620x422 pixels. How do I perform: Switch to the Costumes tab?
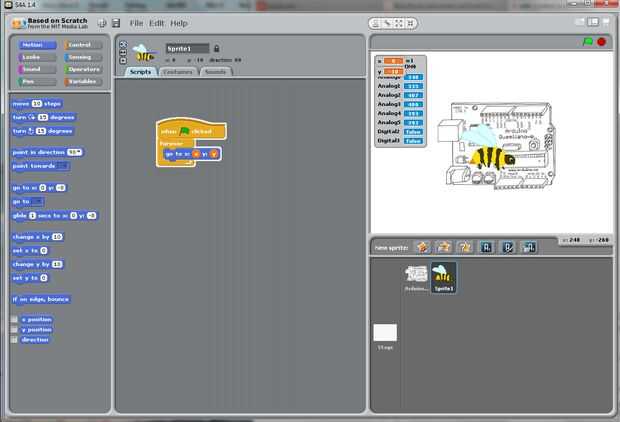point(178,72)
